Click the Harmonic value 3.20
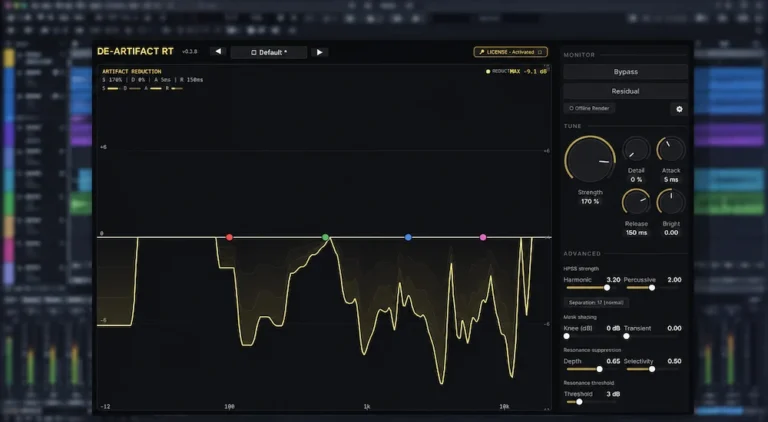768x422 pixels. click(613, 280)
